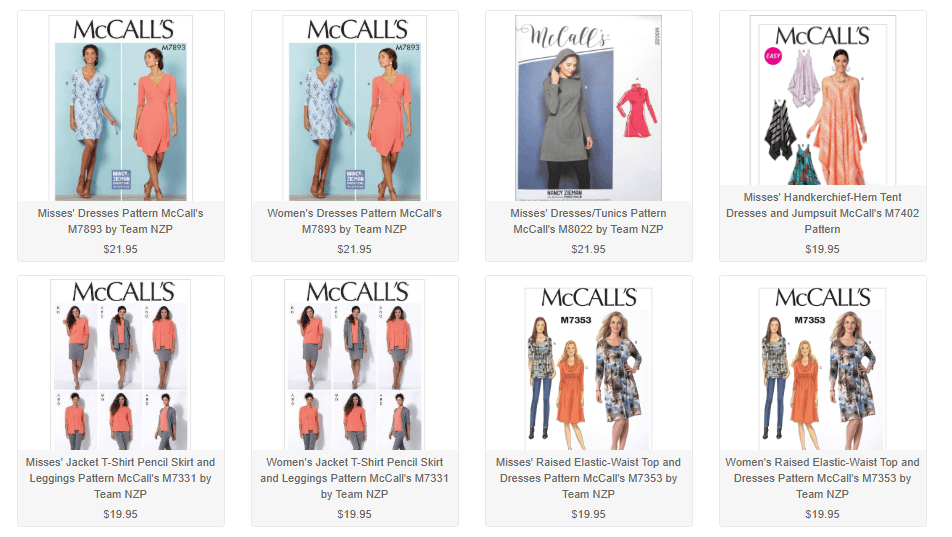Click the hooded tunic M8022 pattern image
Viewport: 952px width, 537px height.
[588, 108]
